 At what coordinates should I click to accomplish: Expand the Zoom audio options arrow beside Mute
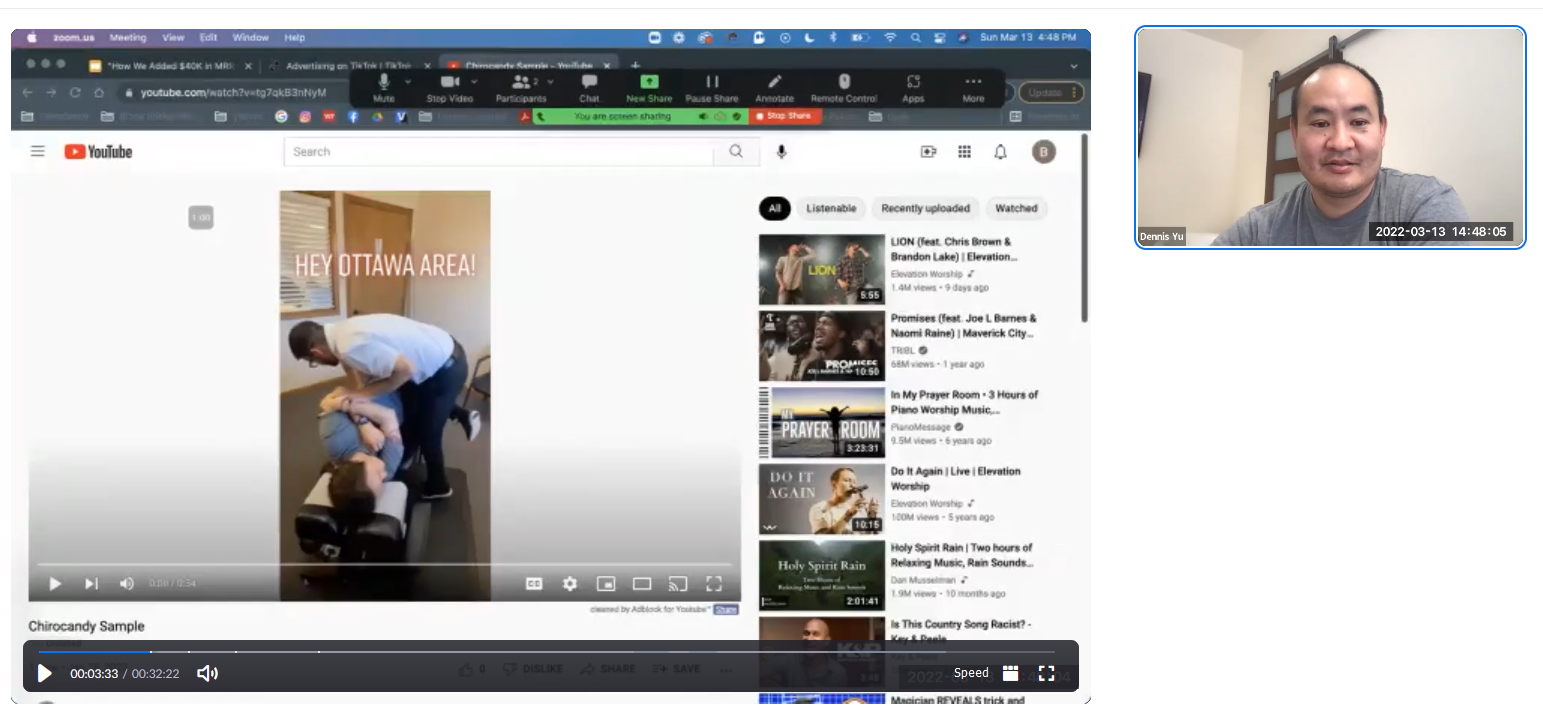coord(408,82)
